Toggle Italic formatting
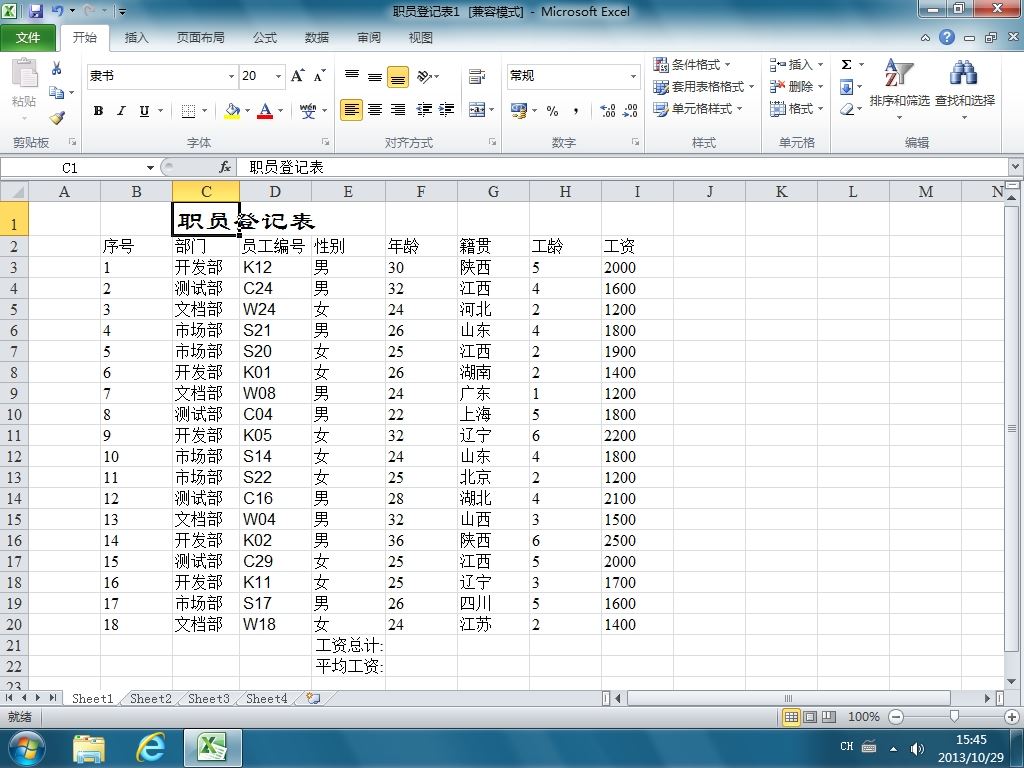 (x=121, y=111)
